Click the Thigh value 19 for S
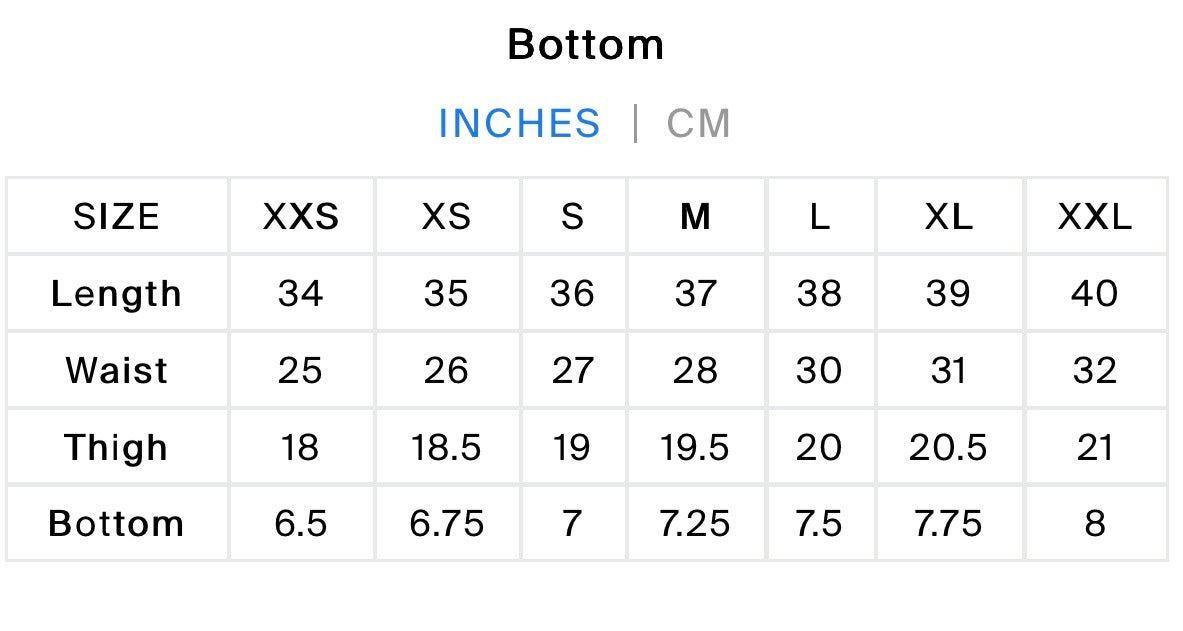Image resolution: width=1183 pixels, height=631 pixels. tap(571, 448)
